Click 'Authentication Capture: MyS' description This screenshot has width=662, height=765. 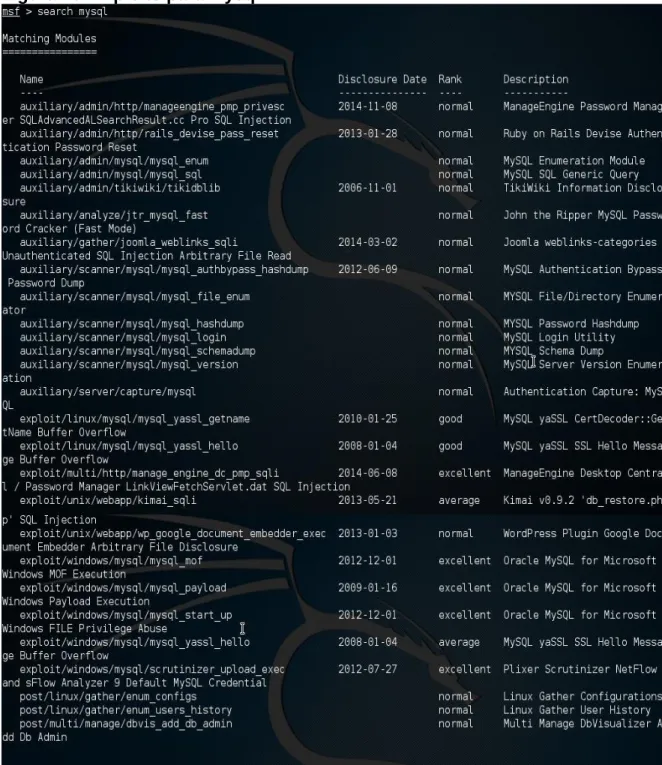582,392
